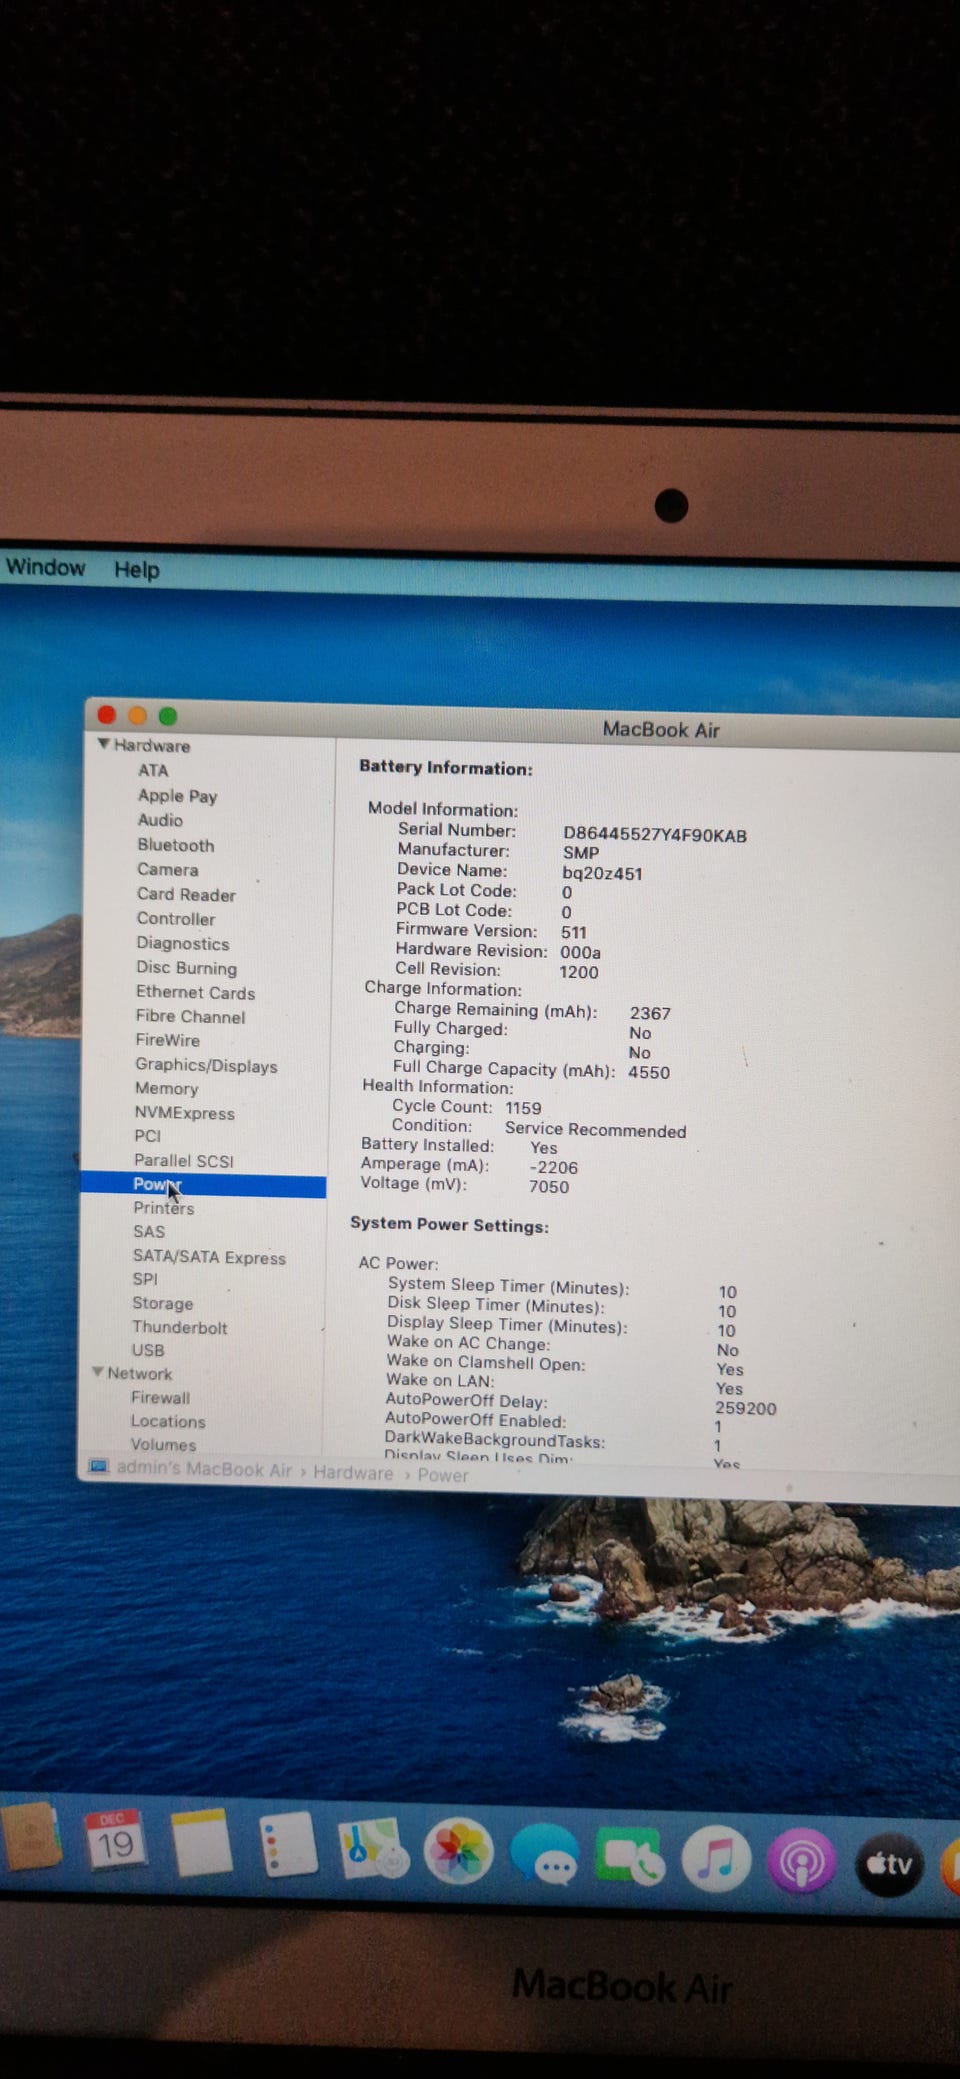Open the Help menu

tap(136, 570)
